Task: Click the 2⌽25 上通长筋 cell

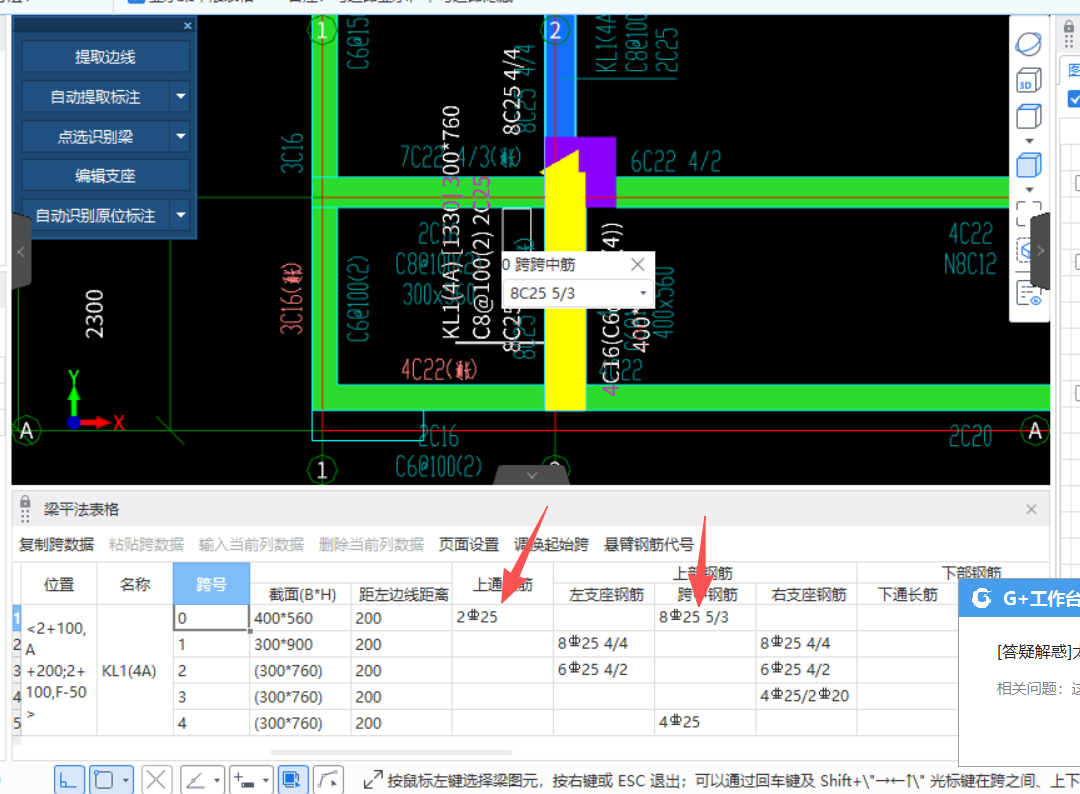Action: 503,618
